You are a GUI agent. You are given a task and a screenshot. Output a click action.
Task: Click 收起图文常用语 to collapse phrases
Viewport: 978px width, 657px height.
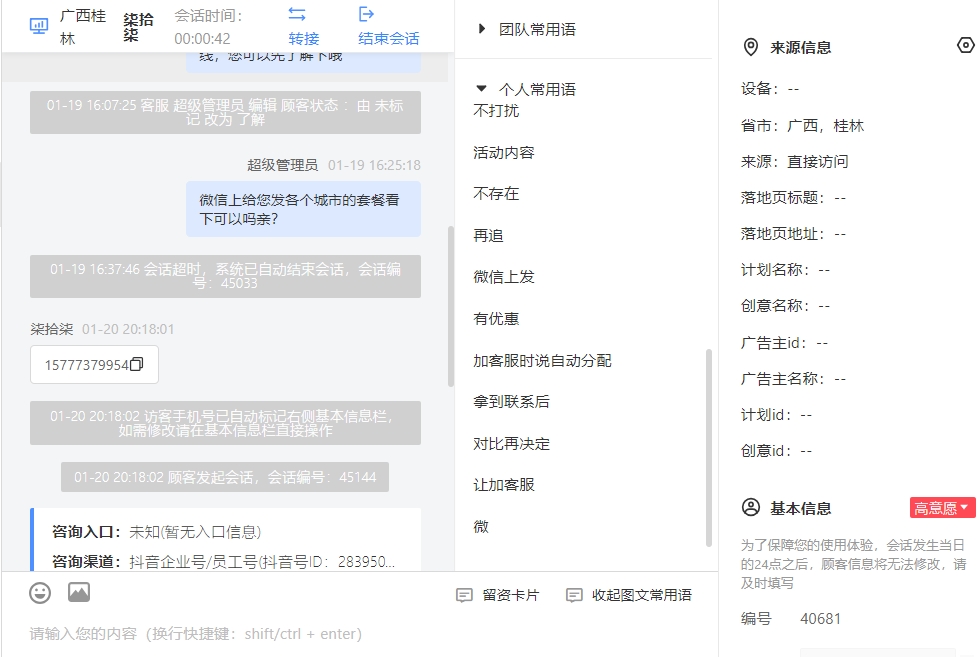click(629, 595)
